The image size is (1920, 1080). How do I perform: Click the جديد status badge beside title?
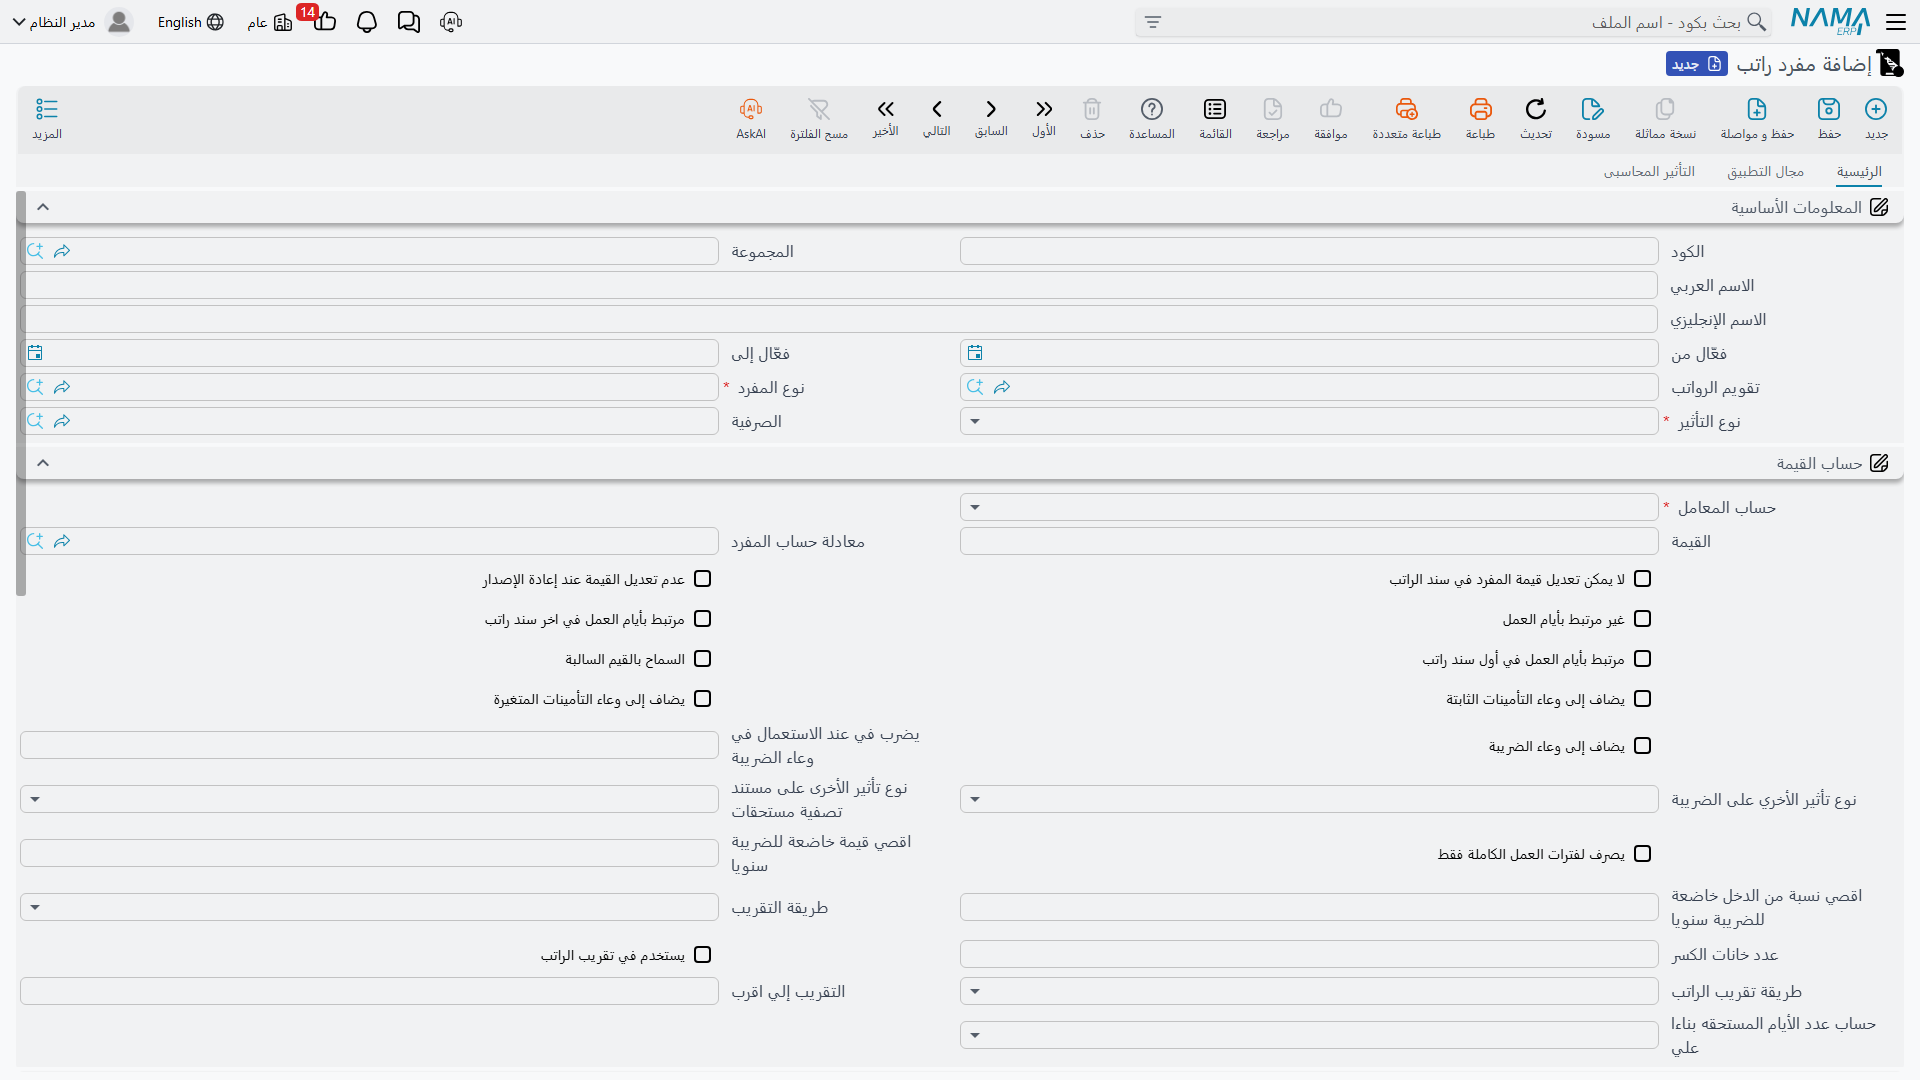click(x=1697, y=64)
